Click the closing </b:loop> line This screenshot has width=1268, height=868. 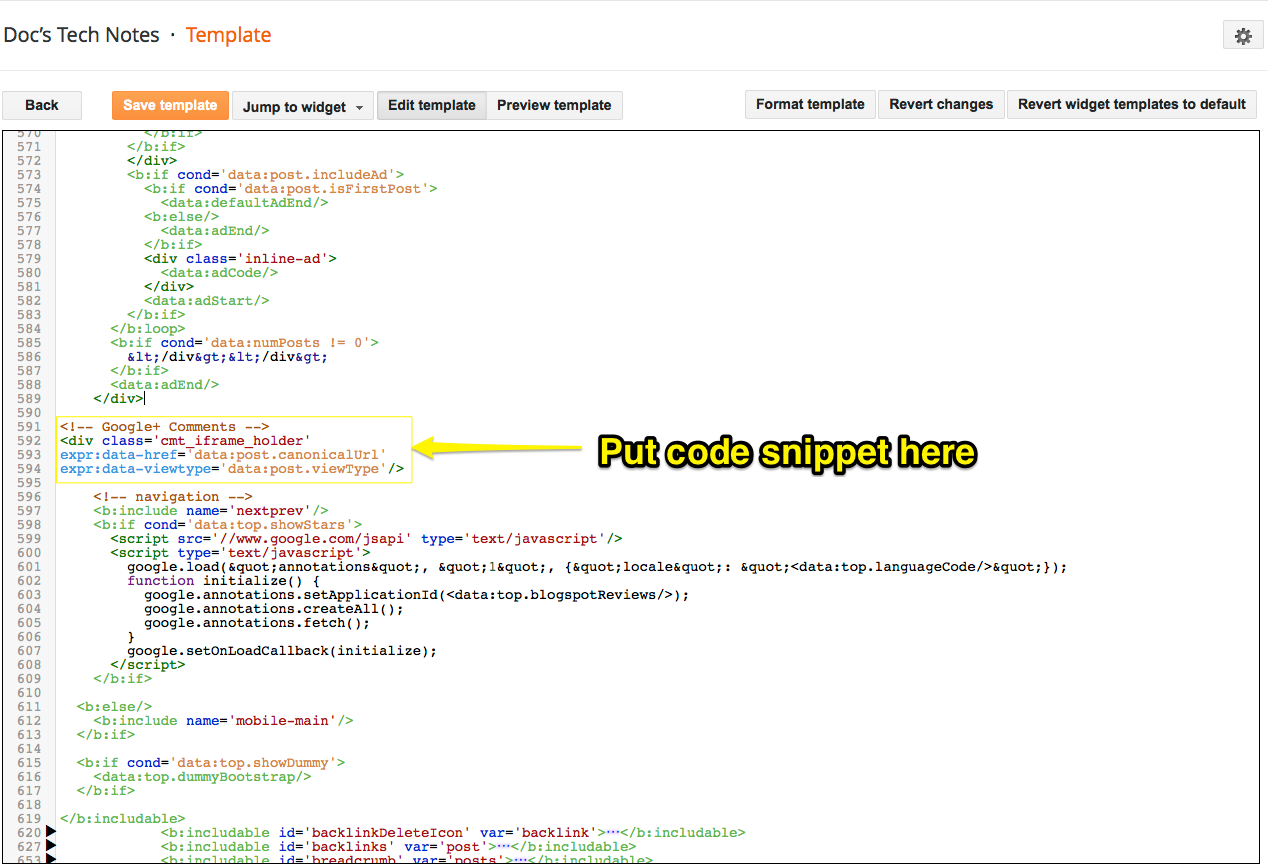(148, 328)
